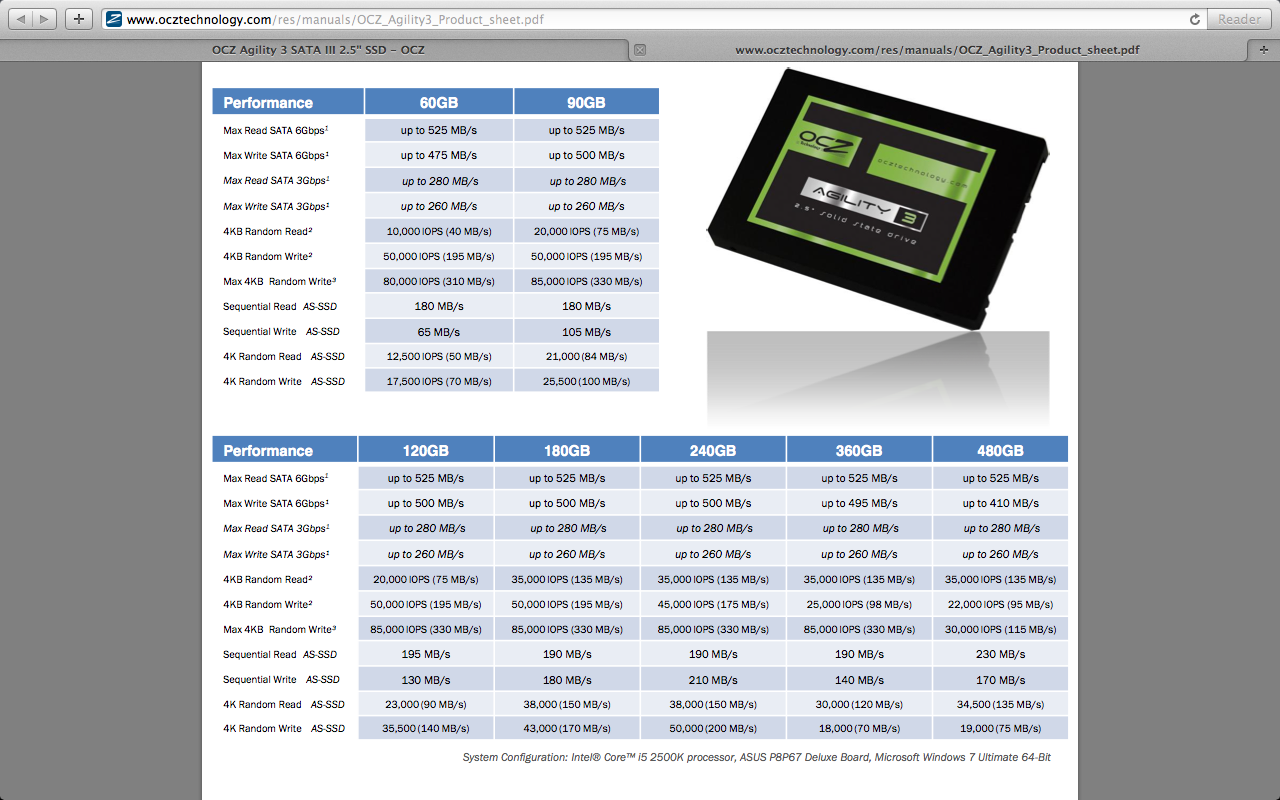Select '21,000 (84 MB/s)' cell
The image size is (1280, 800).
click(x=586, y=356)
